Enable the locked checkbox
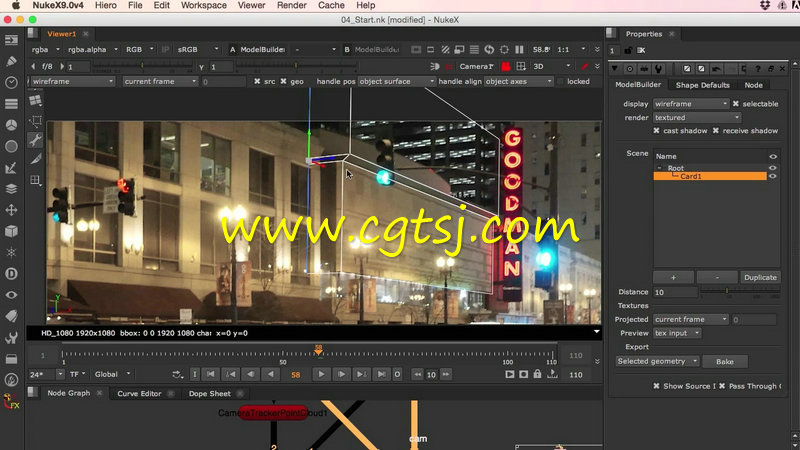 tap(561, 81)
